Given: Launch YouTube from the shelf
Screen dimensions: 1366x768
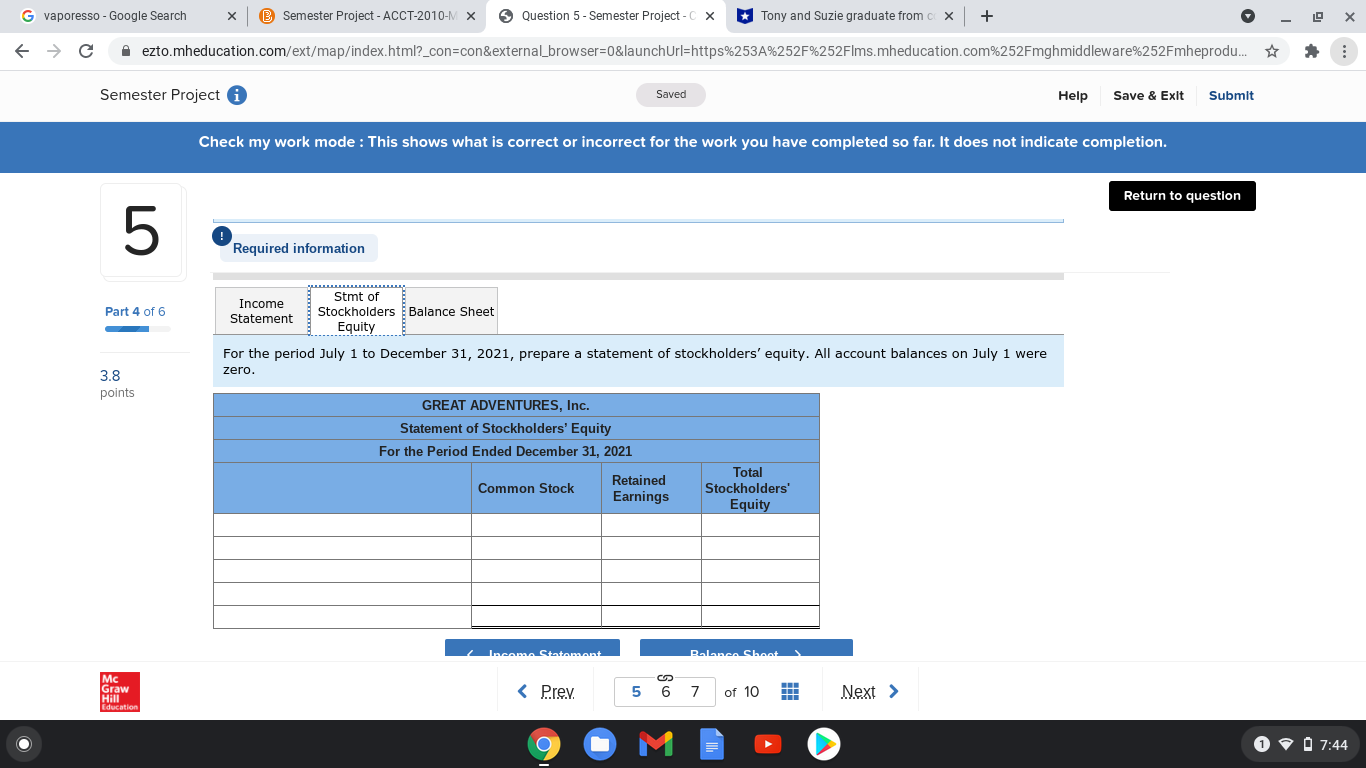Looking at the screenshot, I should 768,744.
